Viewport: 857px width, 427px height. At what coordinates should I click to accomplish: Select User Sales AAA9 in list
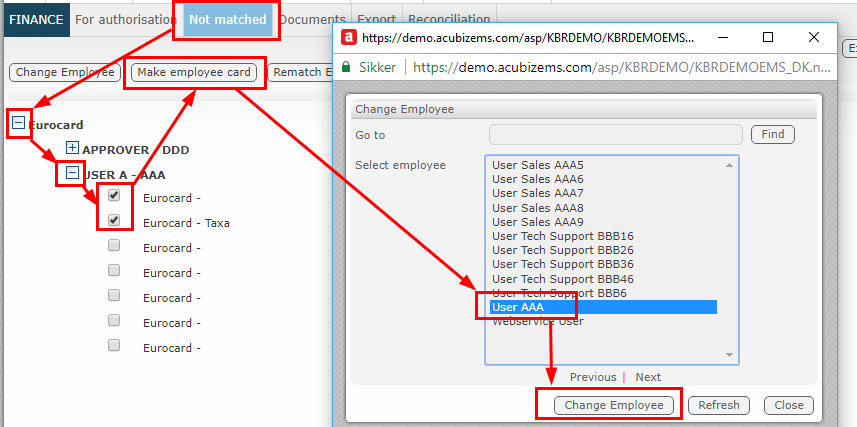538,222
